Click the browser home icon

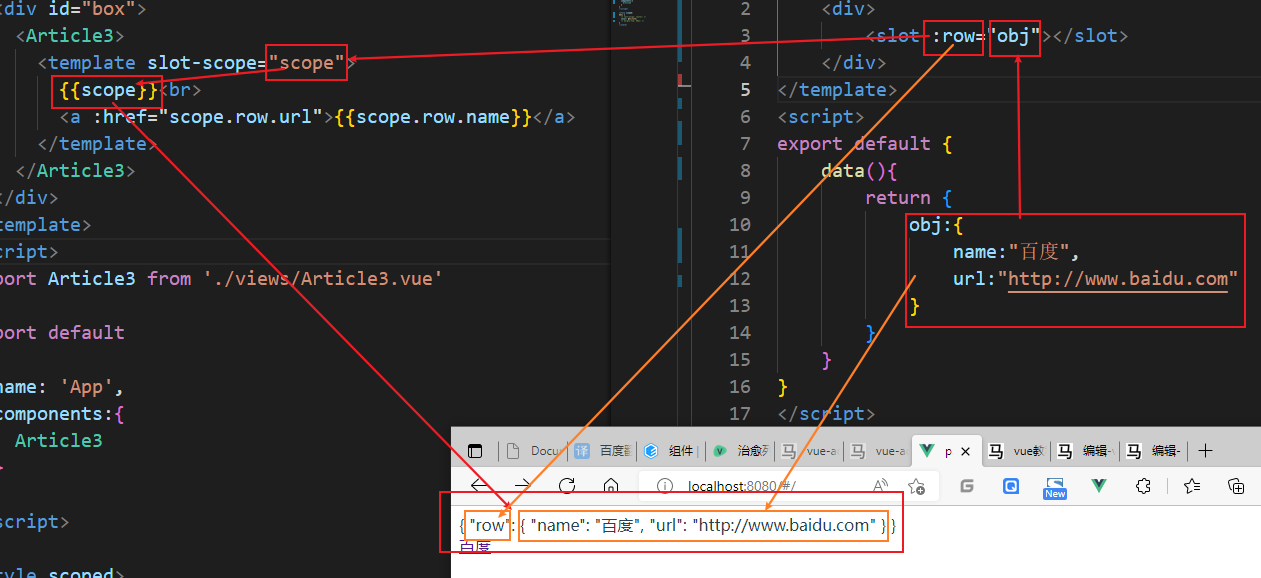610,486
